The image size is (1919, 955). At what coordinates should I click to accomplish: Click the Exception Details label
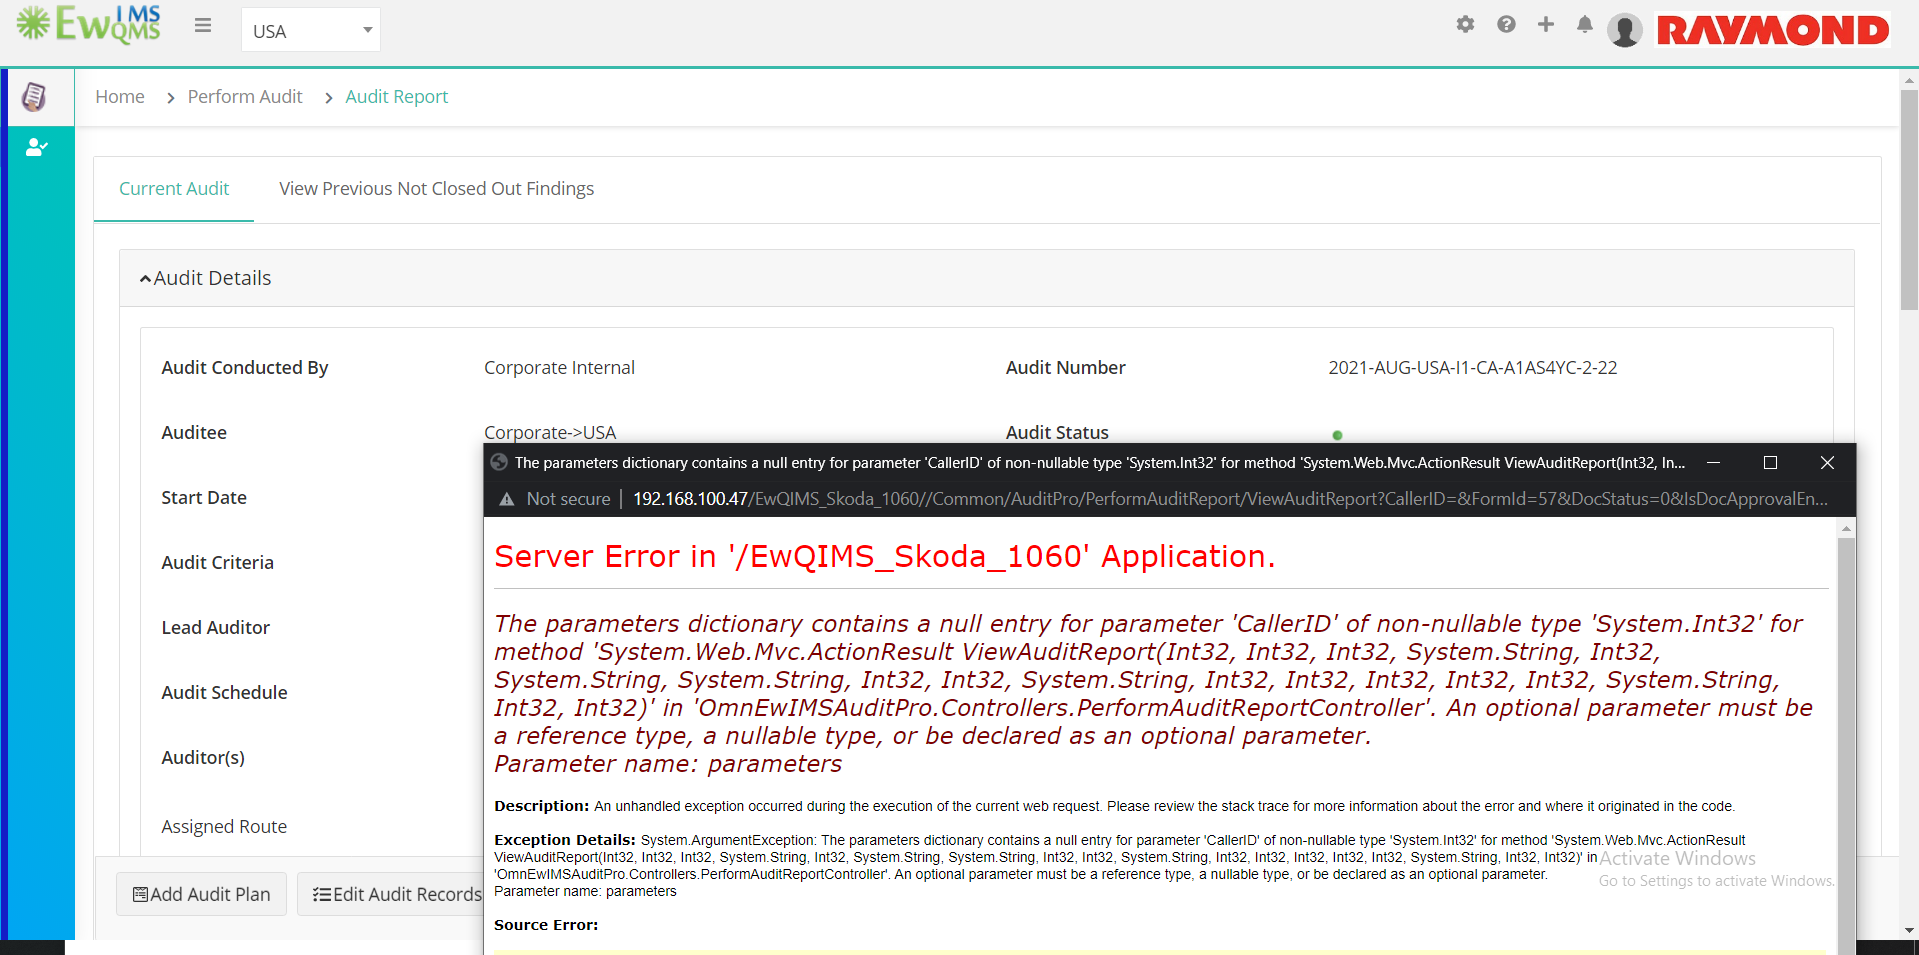coord(565,840)
